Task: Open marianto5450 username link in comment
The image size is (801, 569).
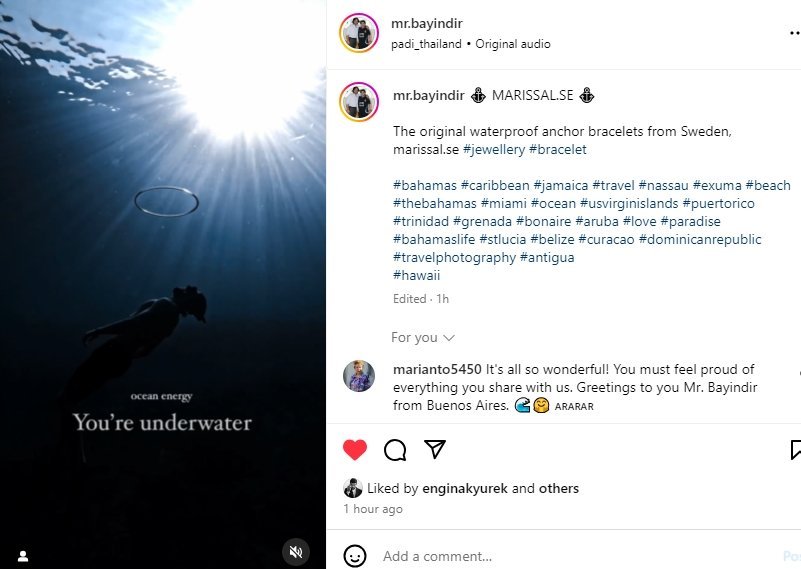Action: [437, 370]
